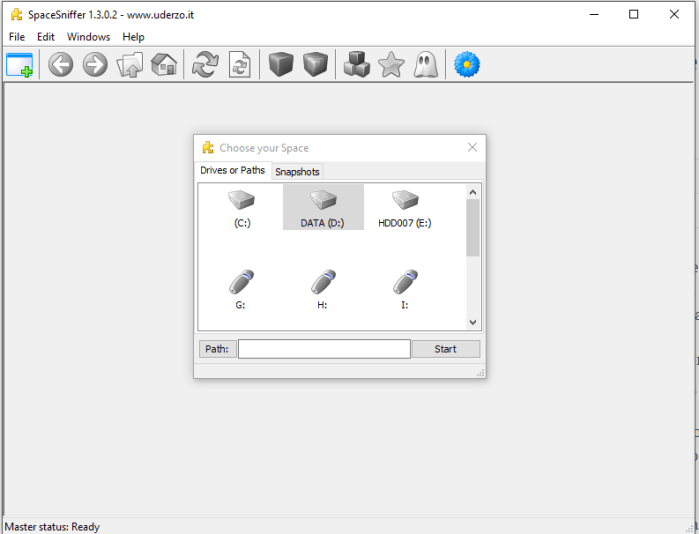Go forward with the right arrow icon
This screenshot has width=699, height=534.
pyautogui.click(x=95, y=65)
